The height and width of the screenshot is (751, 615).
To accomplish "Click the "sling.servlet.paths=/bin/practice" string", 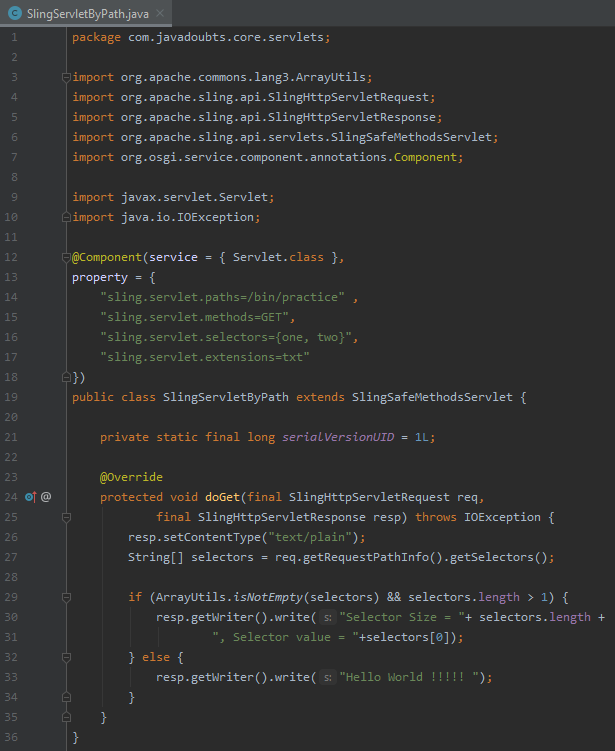I will 222,297.
